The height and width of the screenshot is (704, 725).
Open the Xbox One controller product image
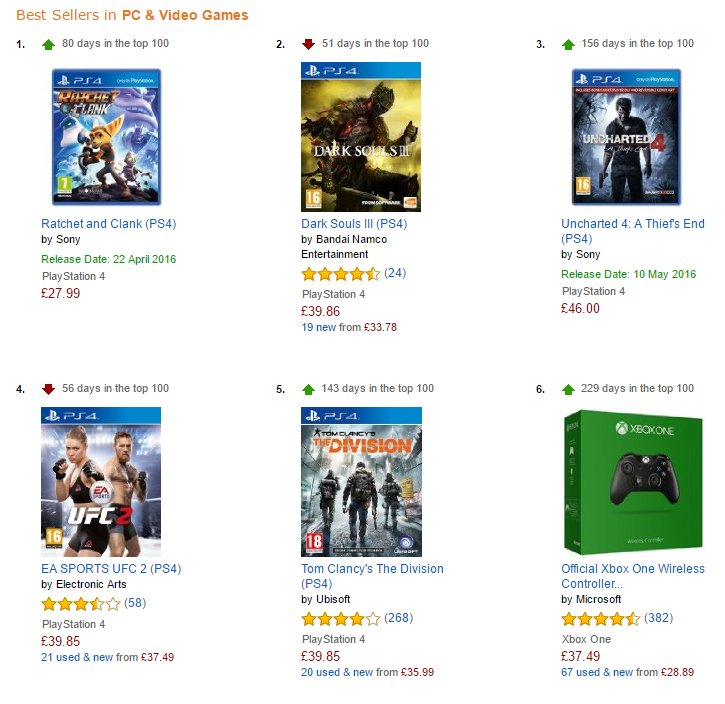(x=633, y=482)
